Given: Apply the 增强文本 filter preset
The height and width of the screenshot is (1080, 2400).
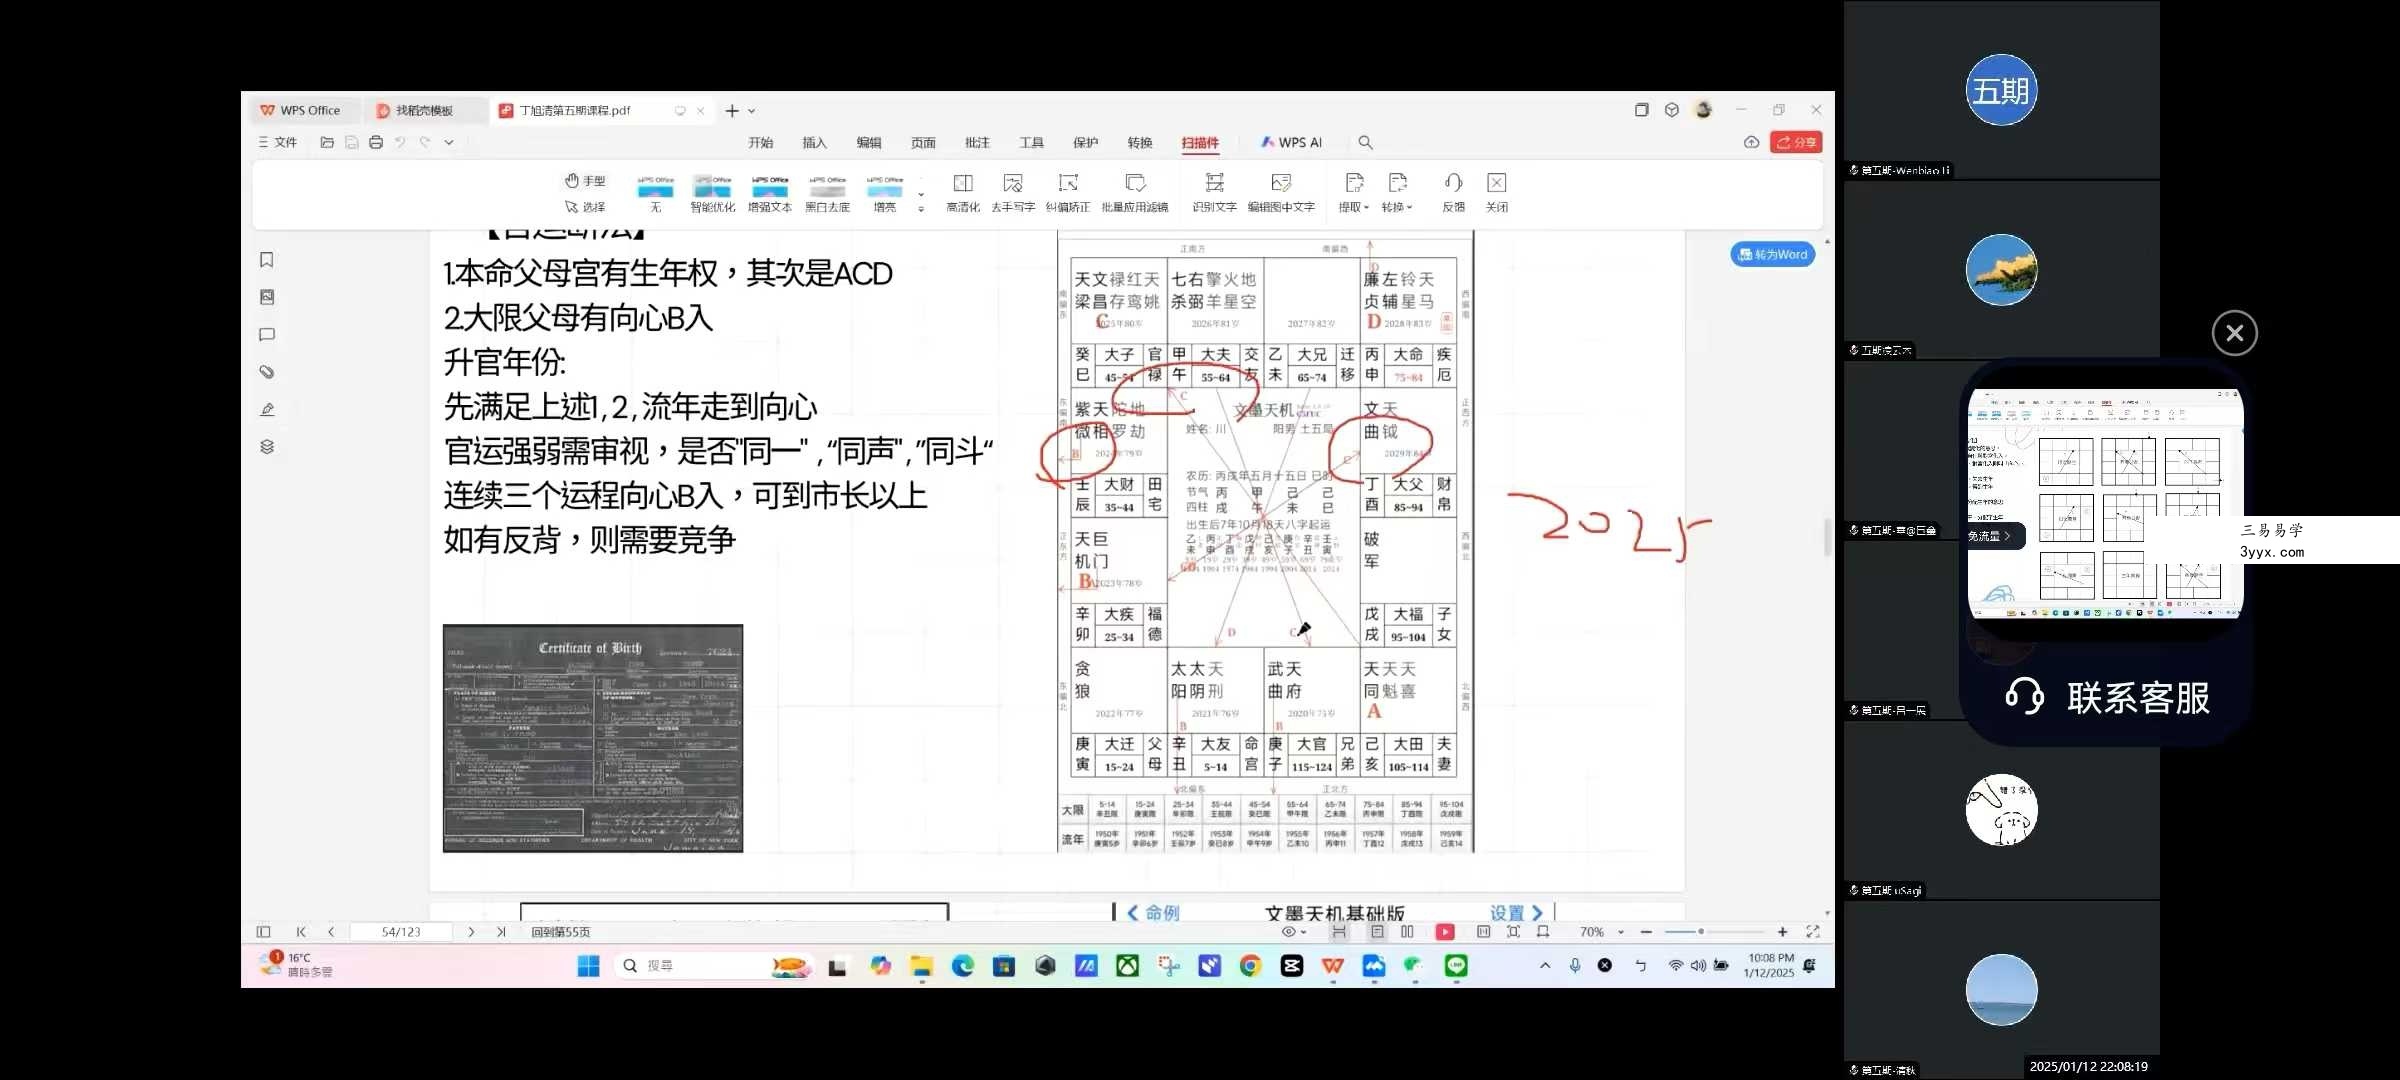Looking at the screenshot, I should [x=770, y=194].
